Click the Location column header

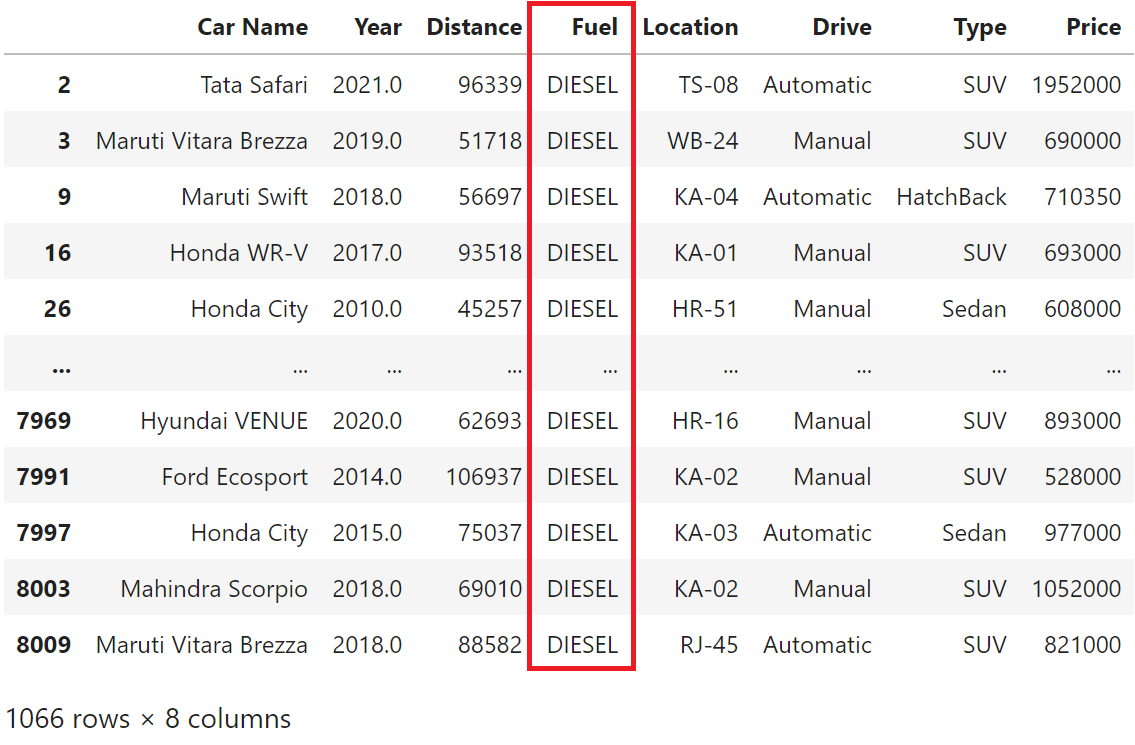pyautogui.click(x=691, y=28)
